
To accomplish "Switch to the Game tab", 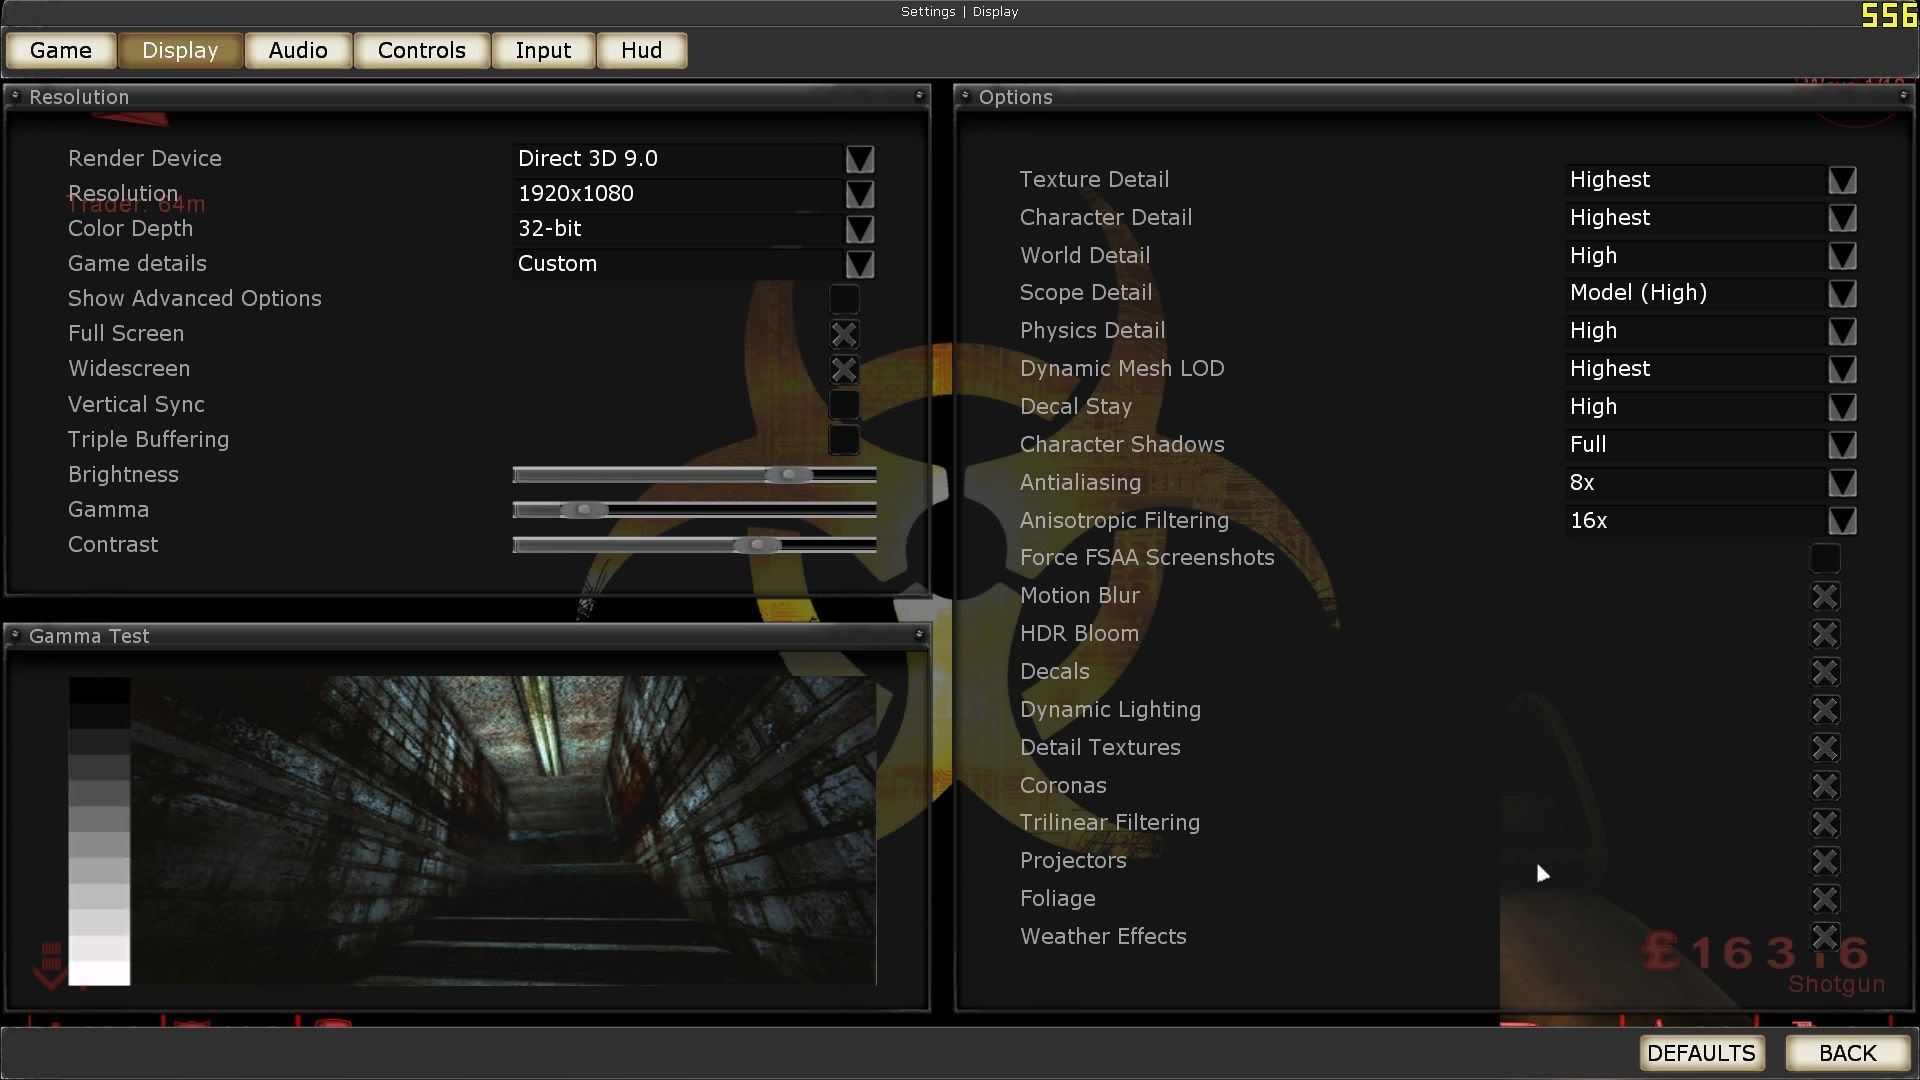I will (x=61, y=50).
